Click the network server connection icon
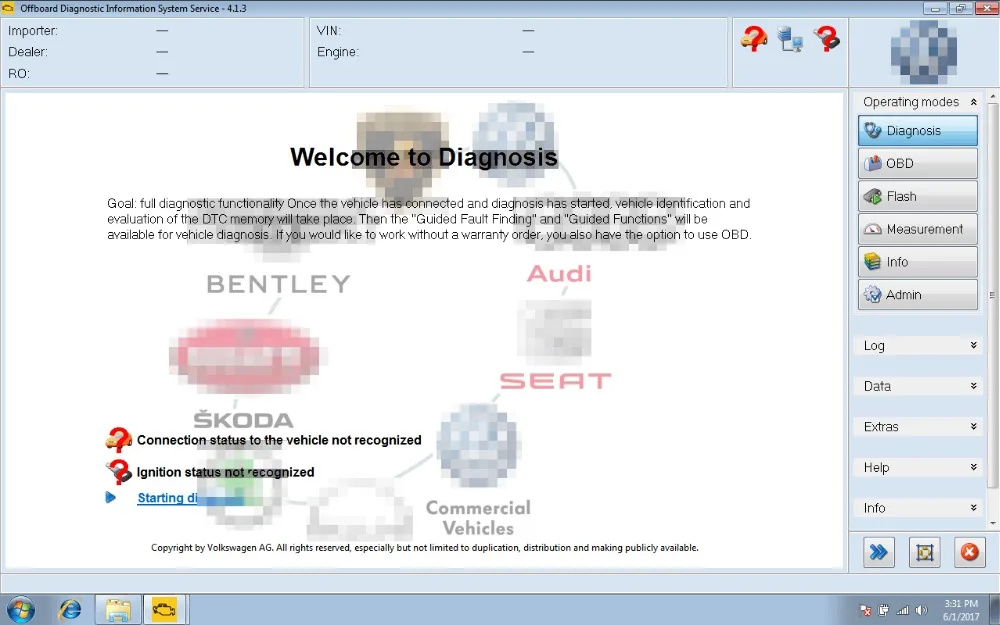Screen dimensions: 1000x625 coord(790,39)
